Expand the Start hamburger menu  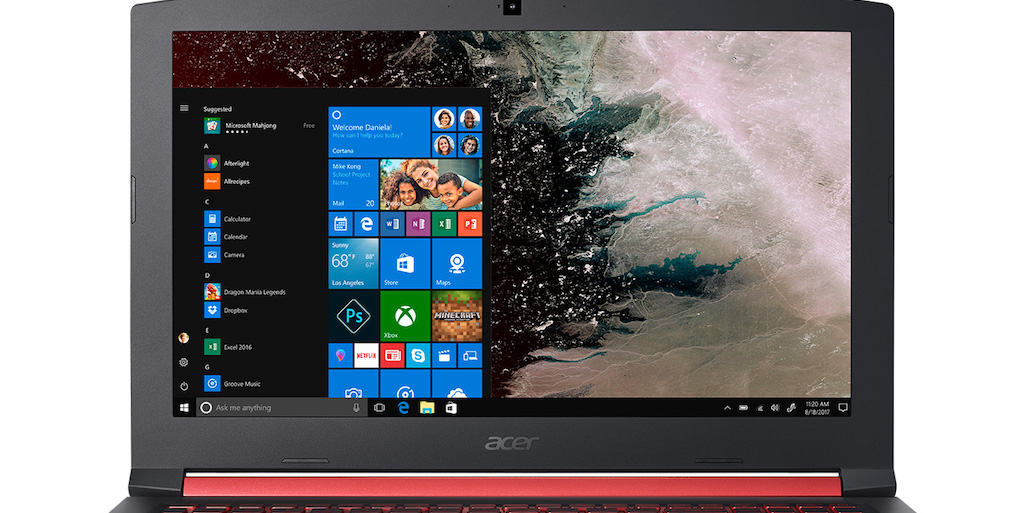click(184, 108)
